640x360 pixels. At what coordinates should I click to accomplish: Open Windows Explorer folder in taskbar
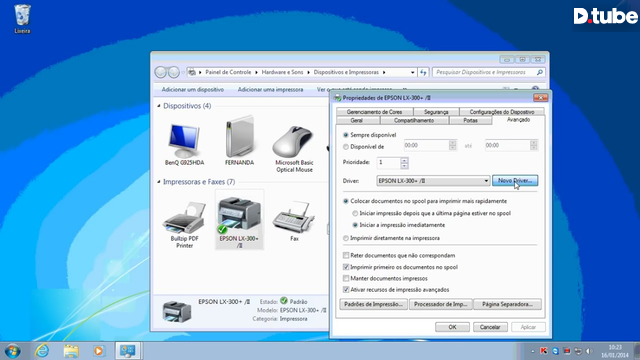[71, 351]
